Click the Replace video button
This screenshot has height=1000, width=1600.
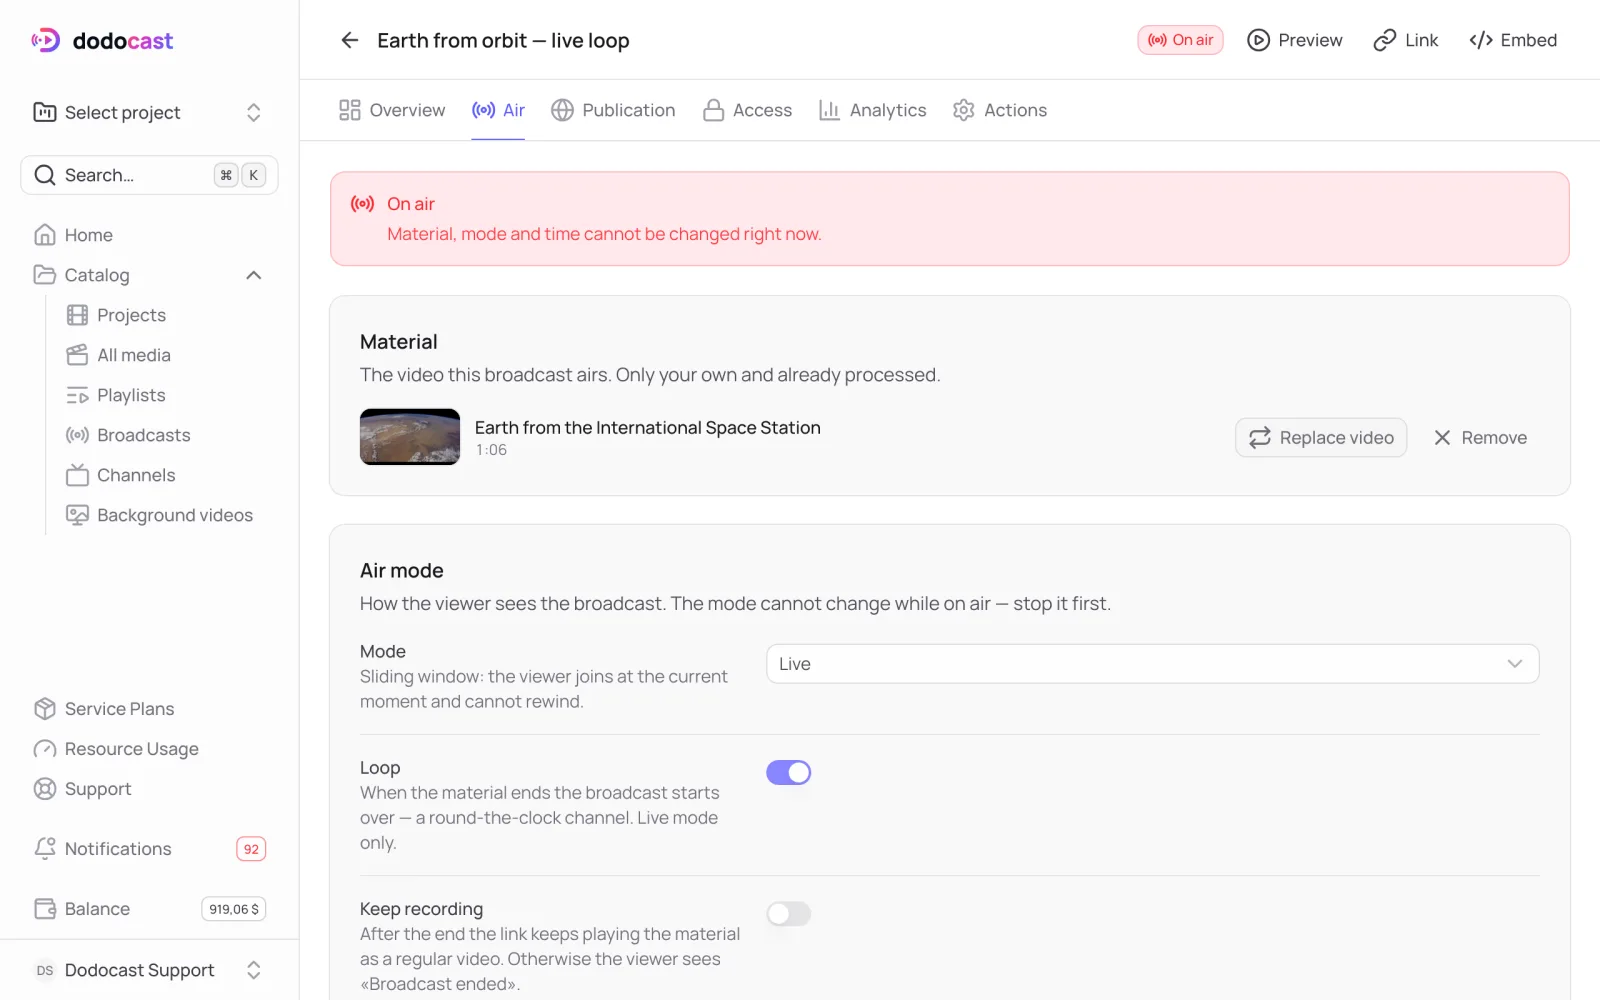[x=1321, y=438]
